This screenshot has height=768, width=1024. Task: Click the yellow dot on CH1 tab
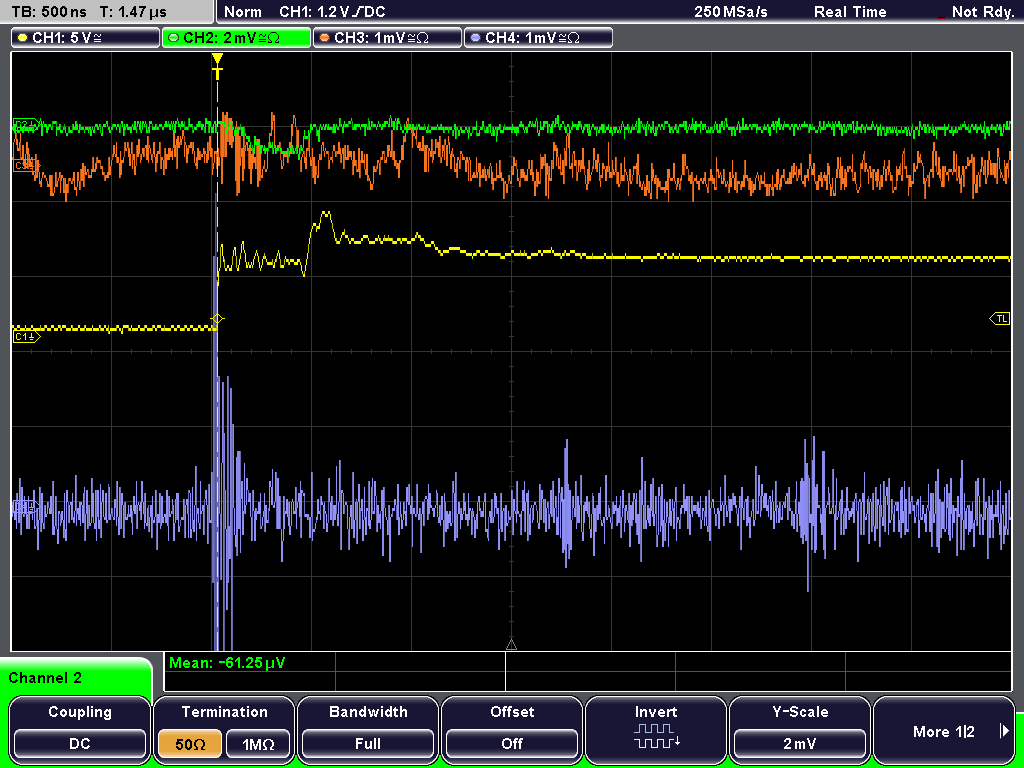pyautogui.click(x=23, y=38)
